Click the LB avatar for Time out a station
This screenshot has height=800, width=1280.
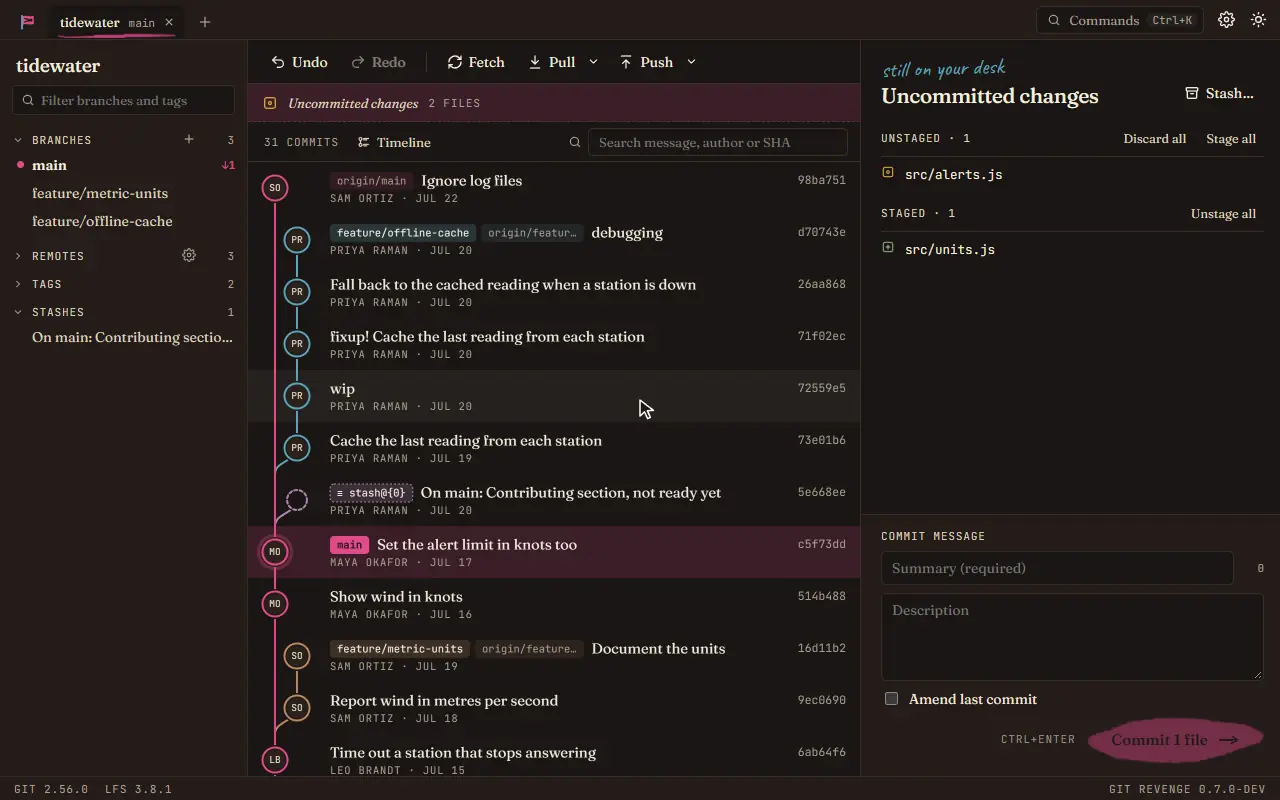click(x=275, y=760)
